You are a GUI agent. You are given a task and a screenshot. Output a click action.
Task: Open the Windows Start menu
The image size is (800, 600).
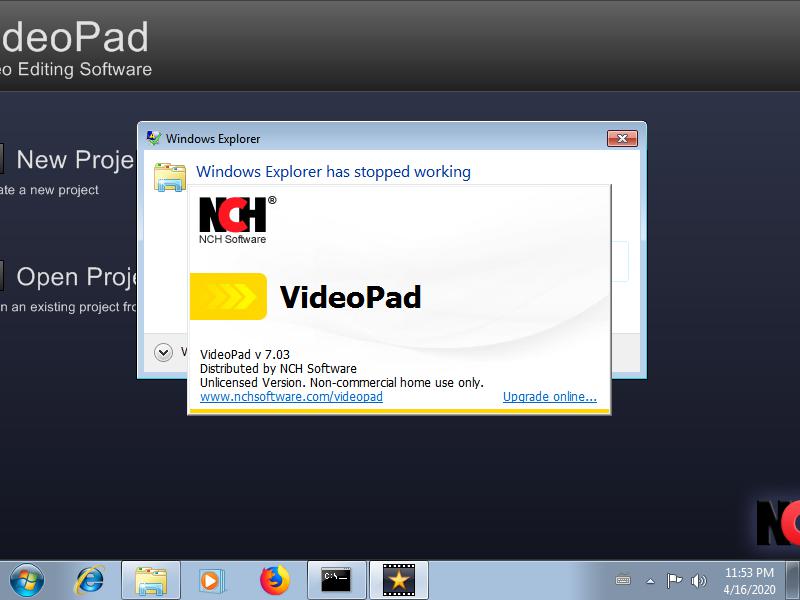[x=27, y=580]
